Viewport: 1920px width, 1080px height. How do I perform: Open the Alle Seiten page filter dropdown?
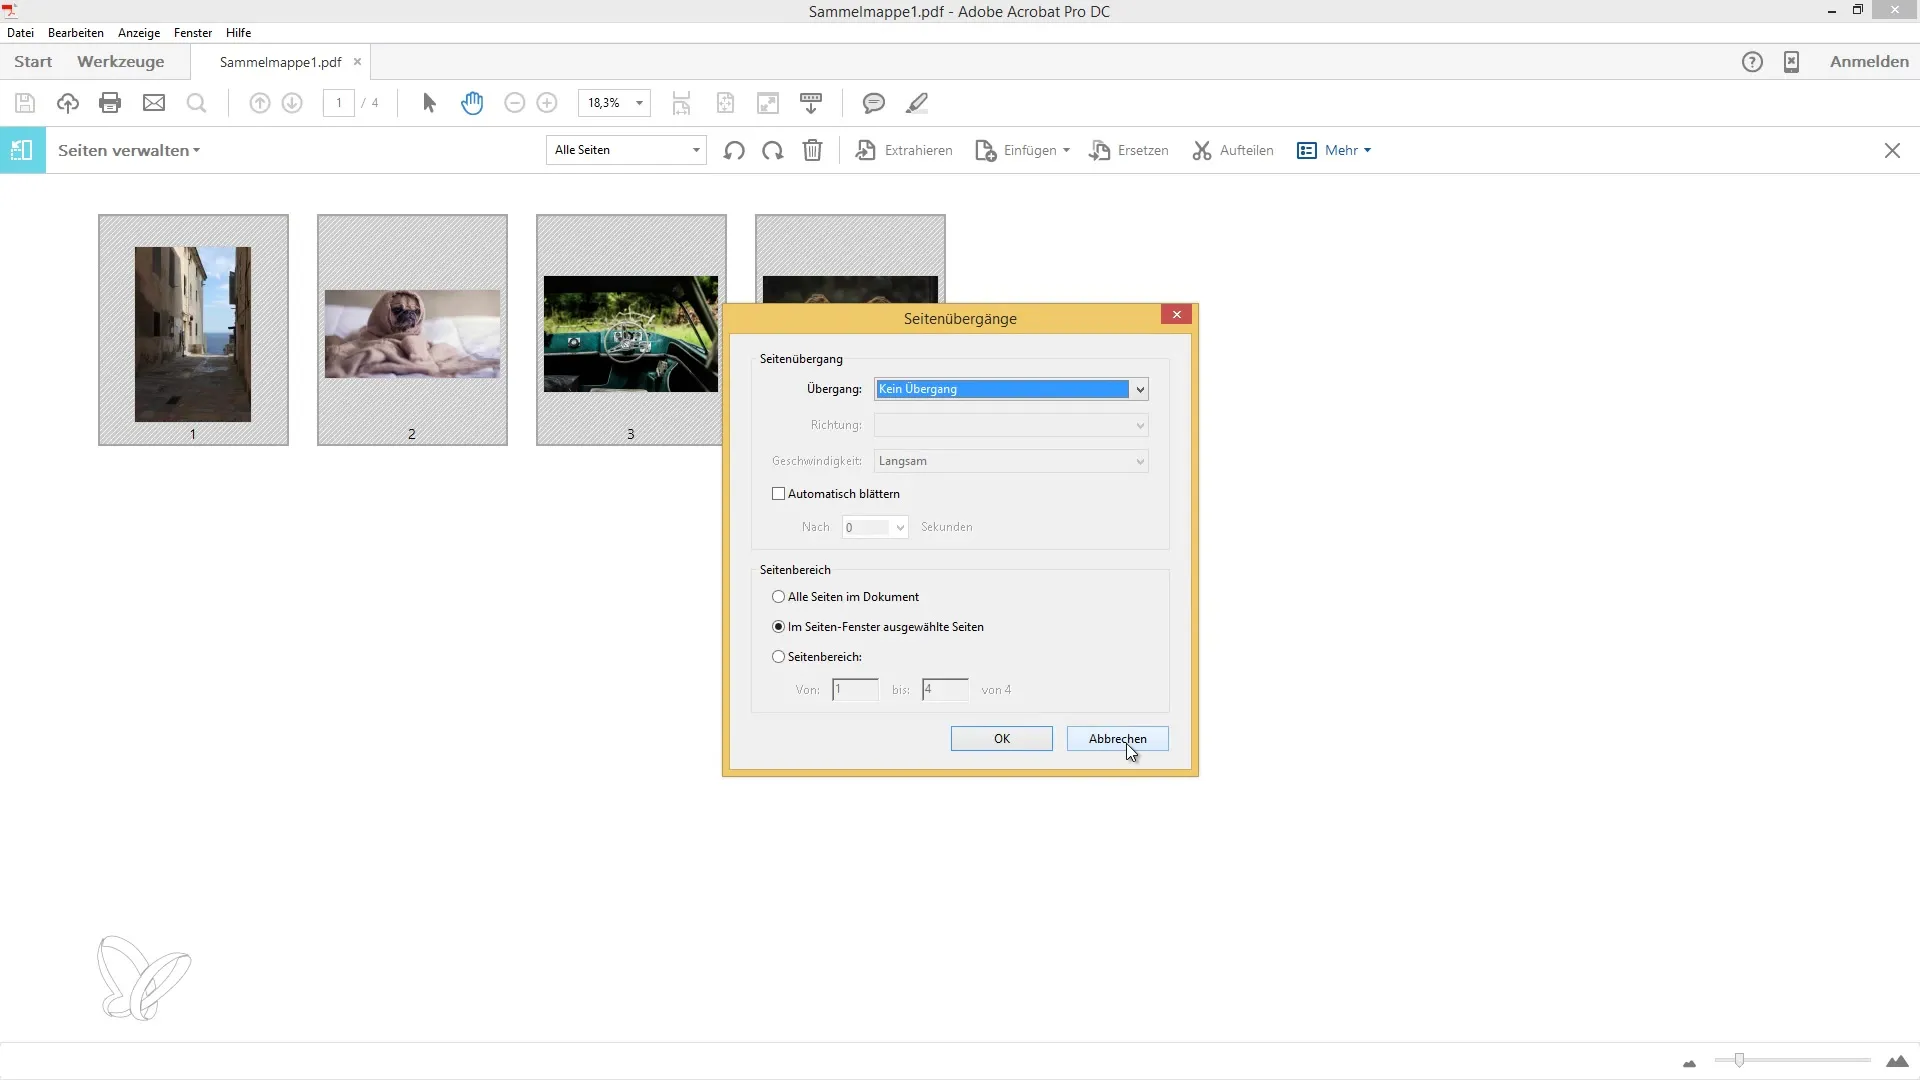click(626, 150)
